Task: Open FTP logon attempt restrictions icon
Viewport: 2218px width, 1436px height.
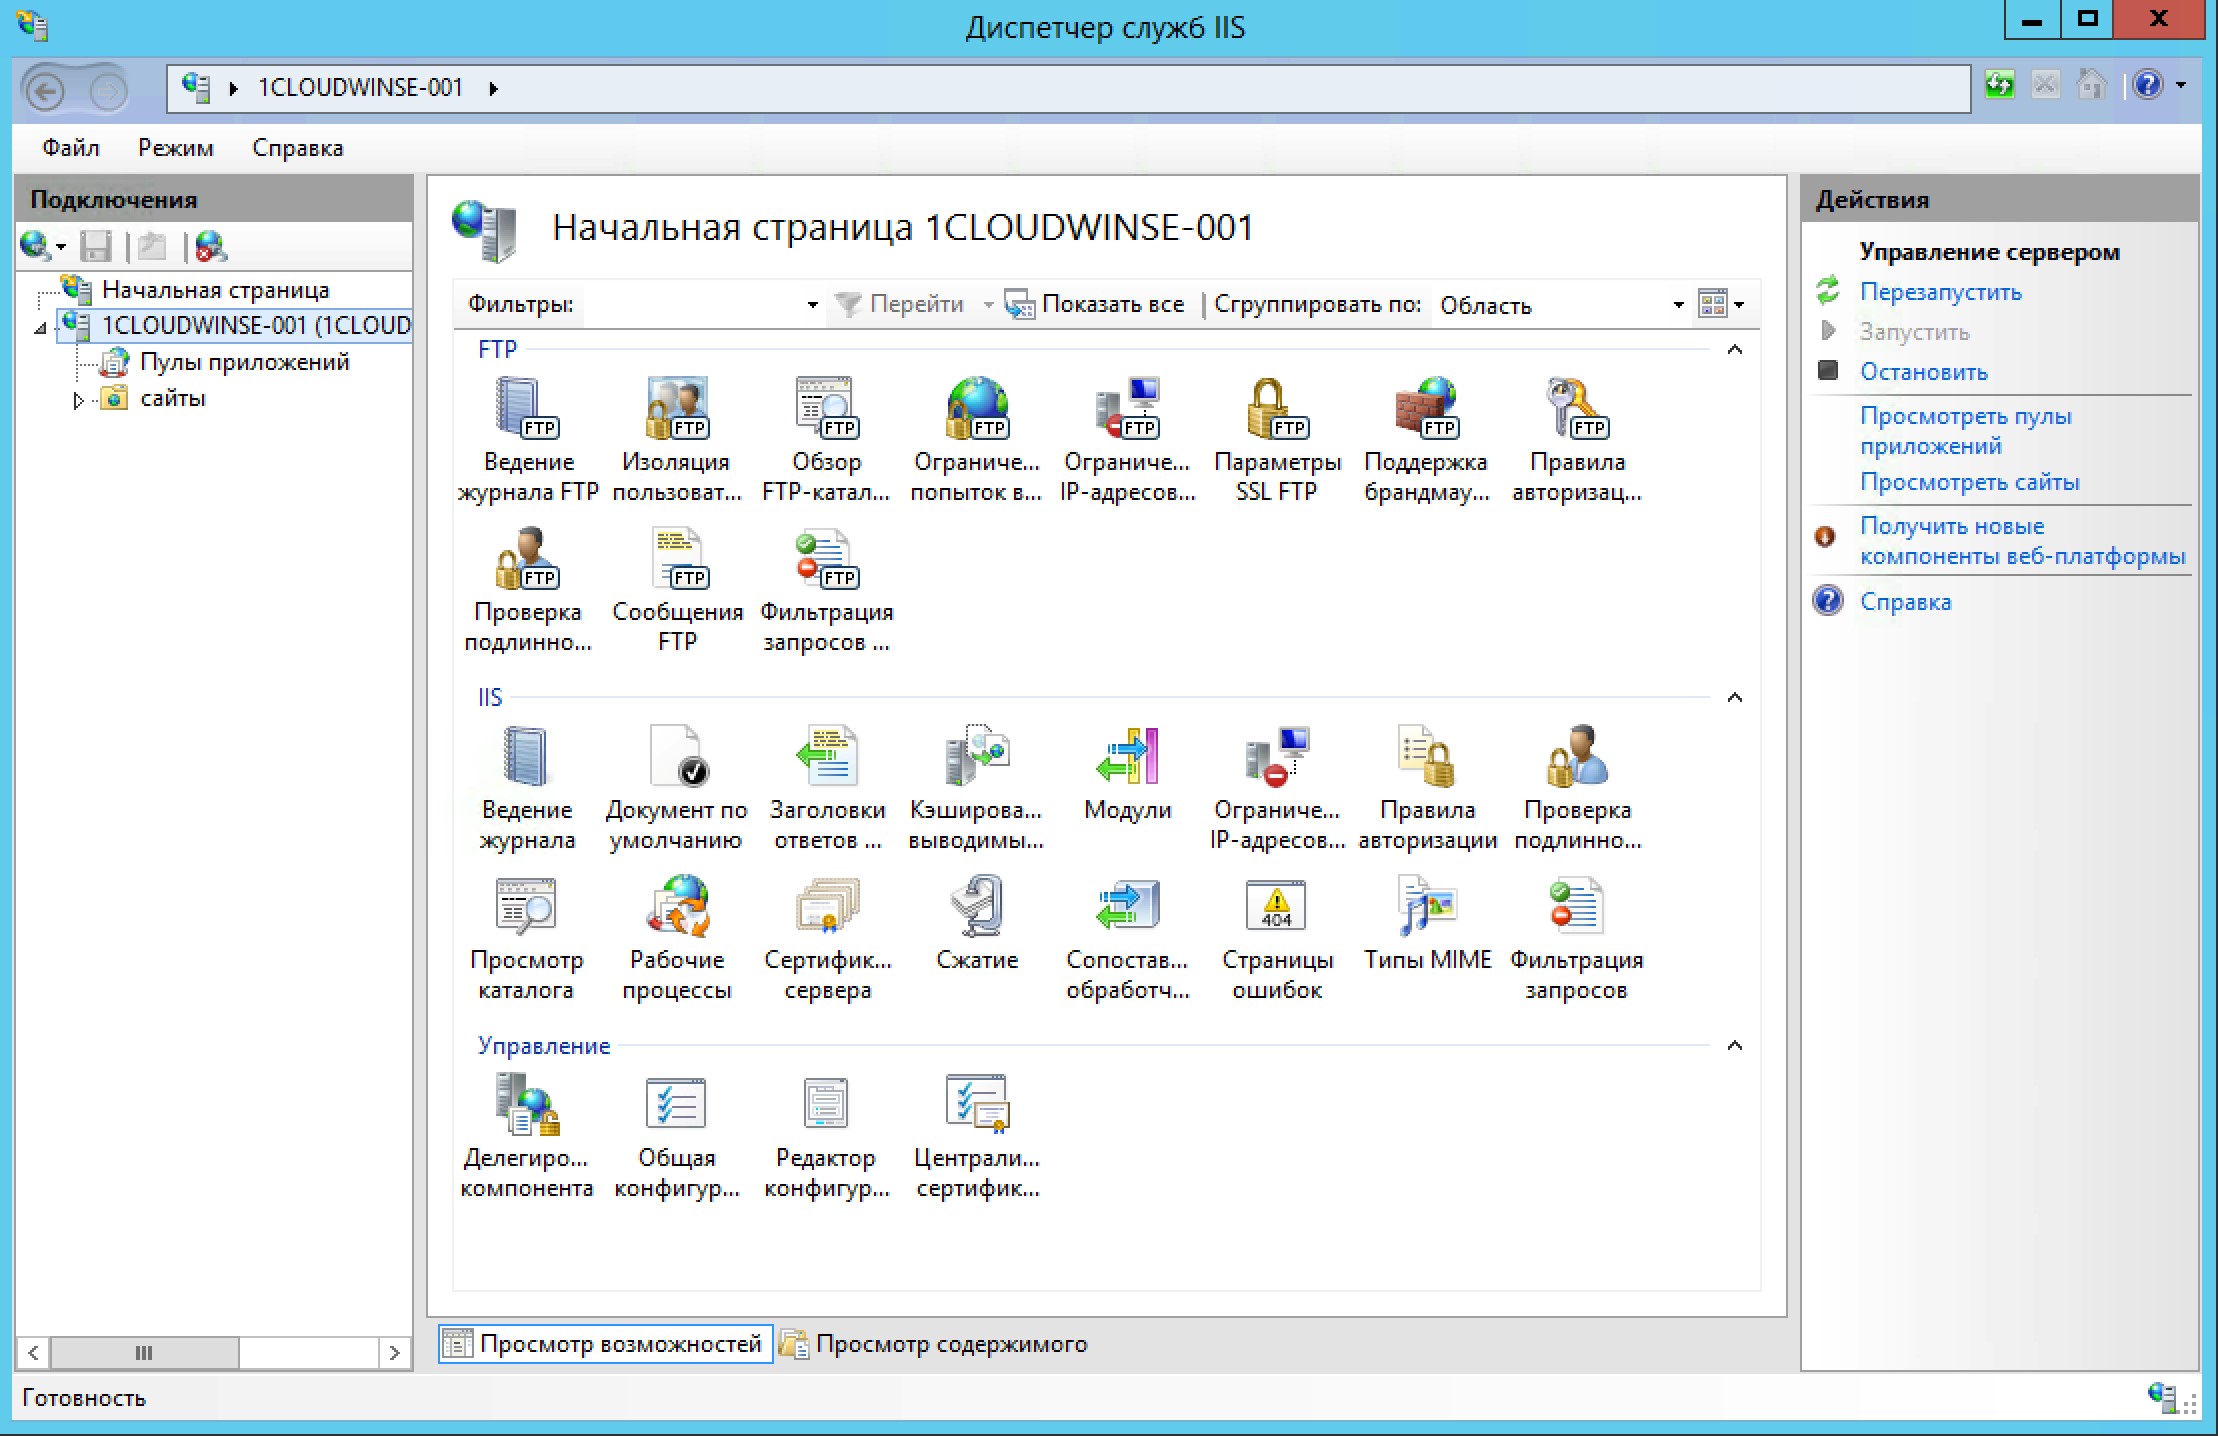Action: tap(976, 440)
